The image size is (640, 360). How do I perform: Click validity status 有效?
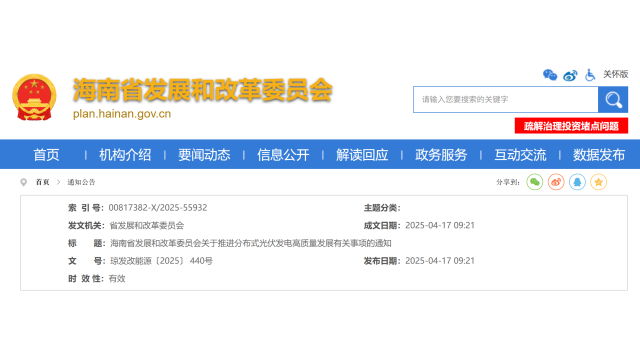point(117,279)
